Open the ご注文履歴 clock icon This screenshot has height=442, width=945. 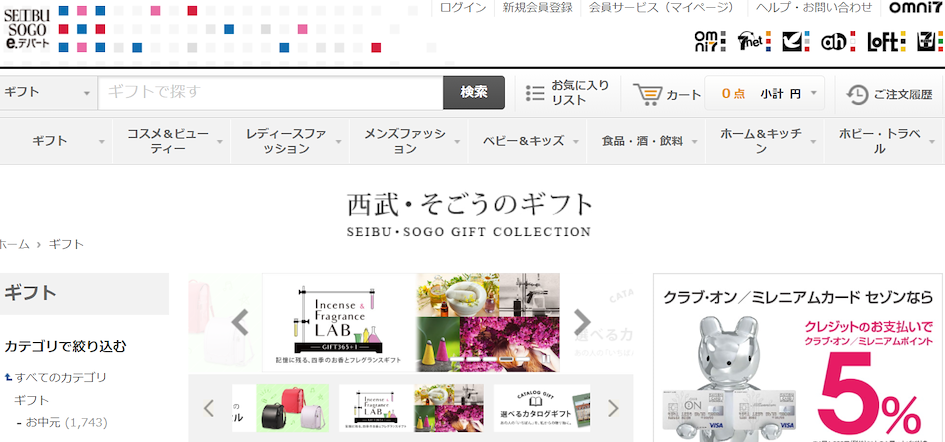[857, 94]
